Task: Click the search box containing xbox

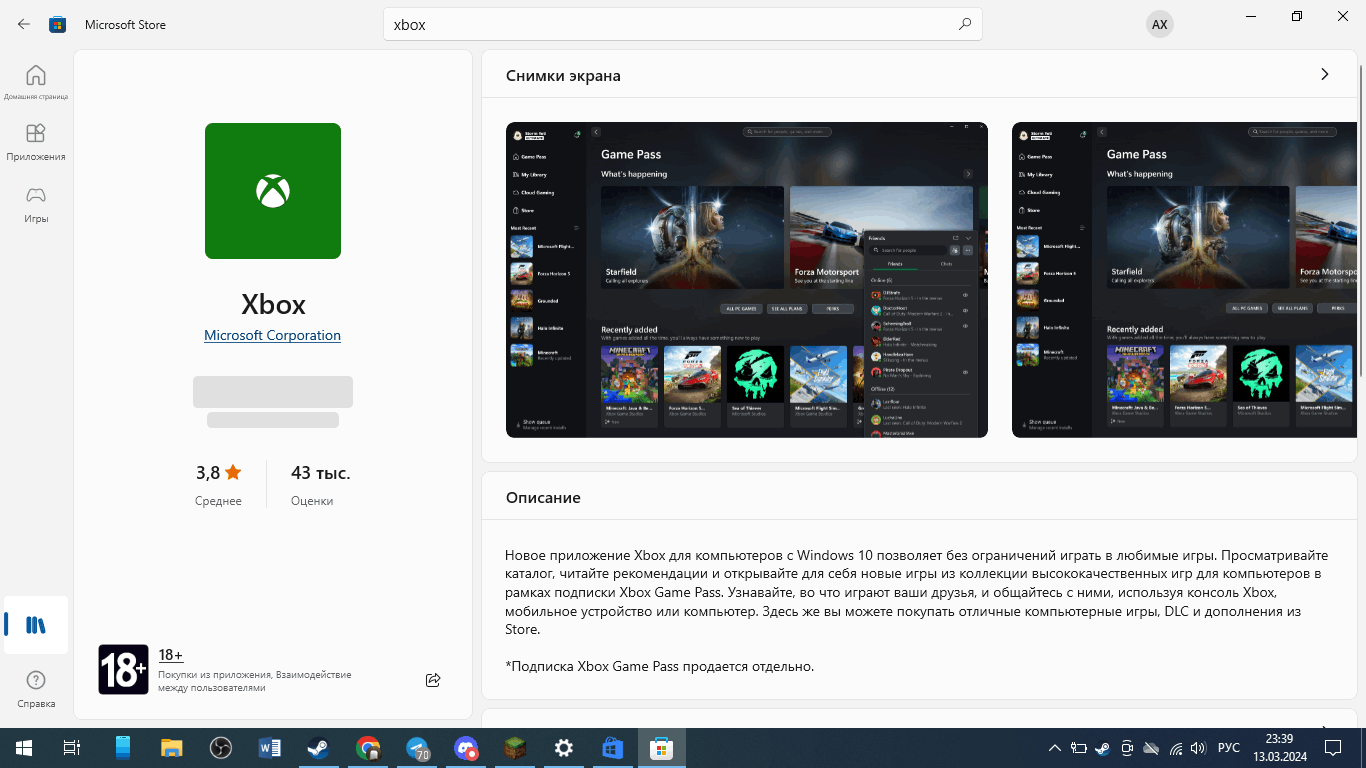Action: 683,24
